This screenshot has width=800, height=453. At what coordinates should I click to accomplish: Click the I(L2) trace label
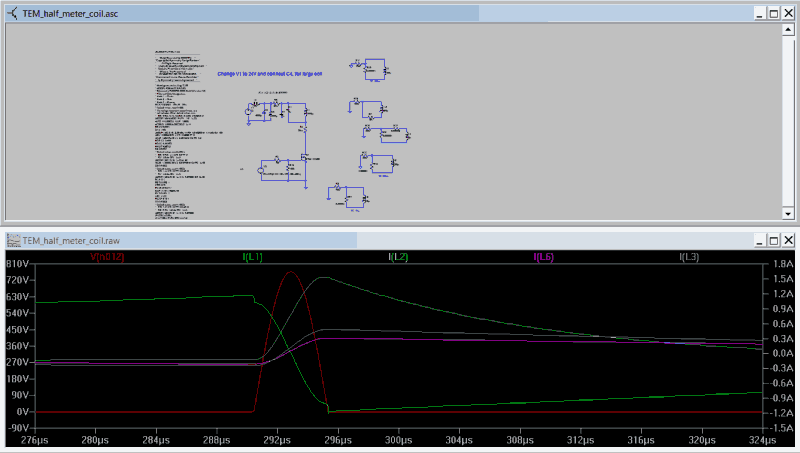coord(397,257)
